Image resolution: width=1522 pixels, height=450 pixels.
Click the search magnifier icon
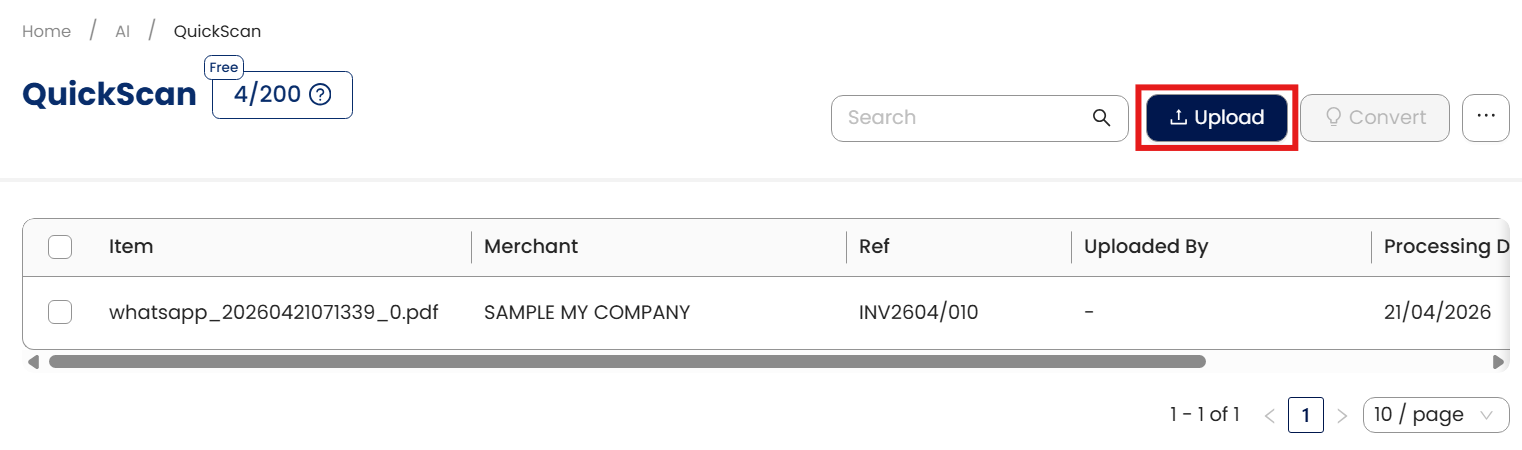point(1101,118)
